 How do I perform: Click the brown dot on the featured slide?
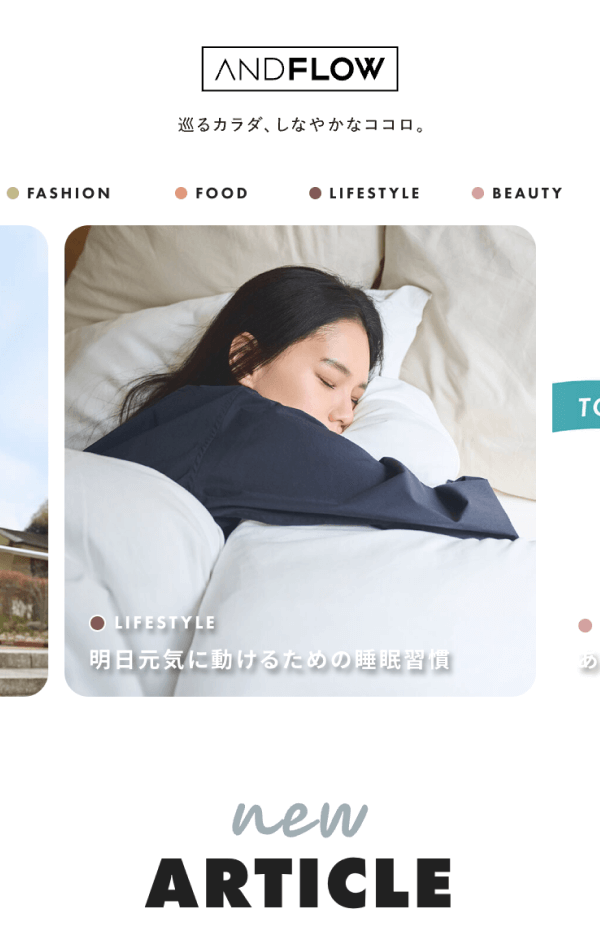click(97, 623)
